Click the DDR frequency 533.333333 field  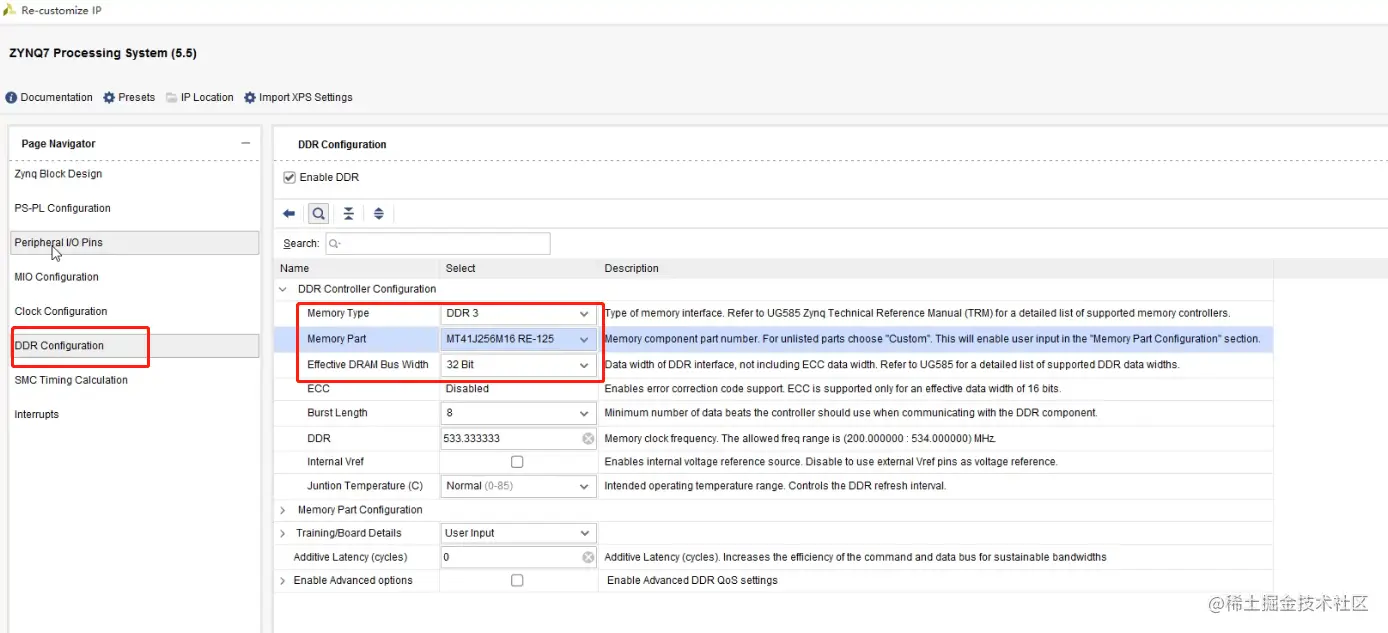(519, 438)
